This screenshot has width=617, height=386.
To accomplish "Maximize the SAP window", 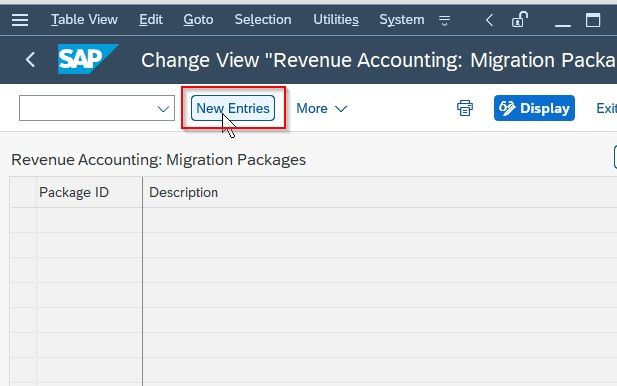I will [x=593, y=20].
